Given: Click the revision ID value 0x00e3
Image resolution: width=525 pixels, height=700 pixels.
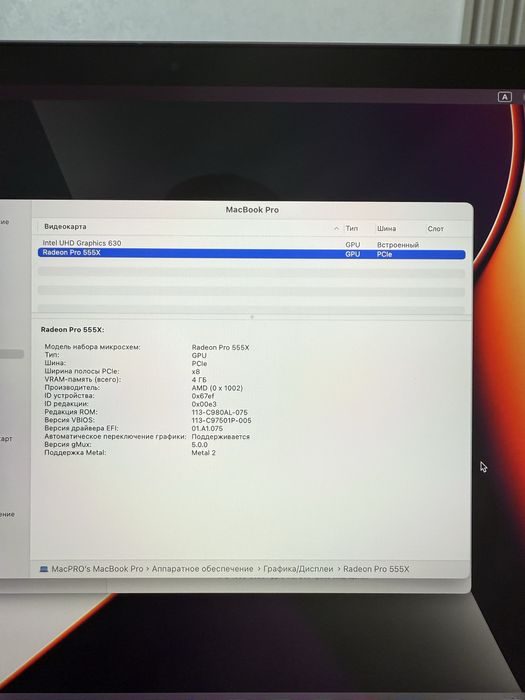Looking at the screenshot, I should click(204, 404).
